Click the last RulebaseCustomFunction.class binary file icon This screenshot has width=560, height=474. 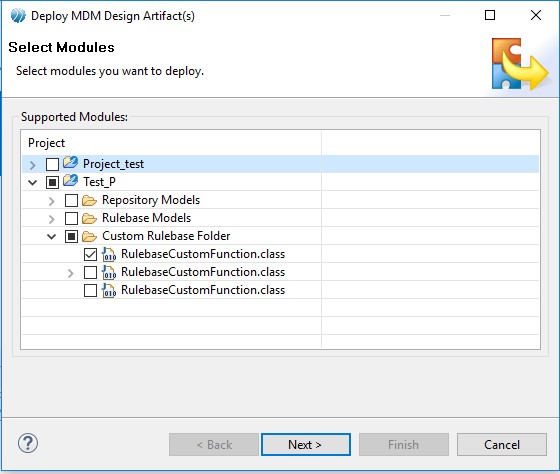pyautogui.click(x=109, y=290)
